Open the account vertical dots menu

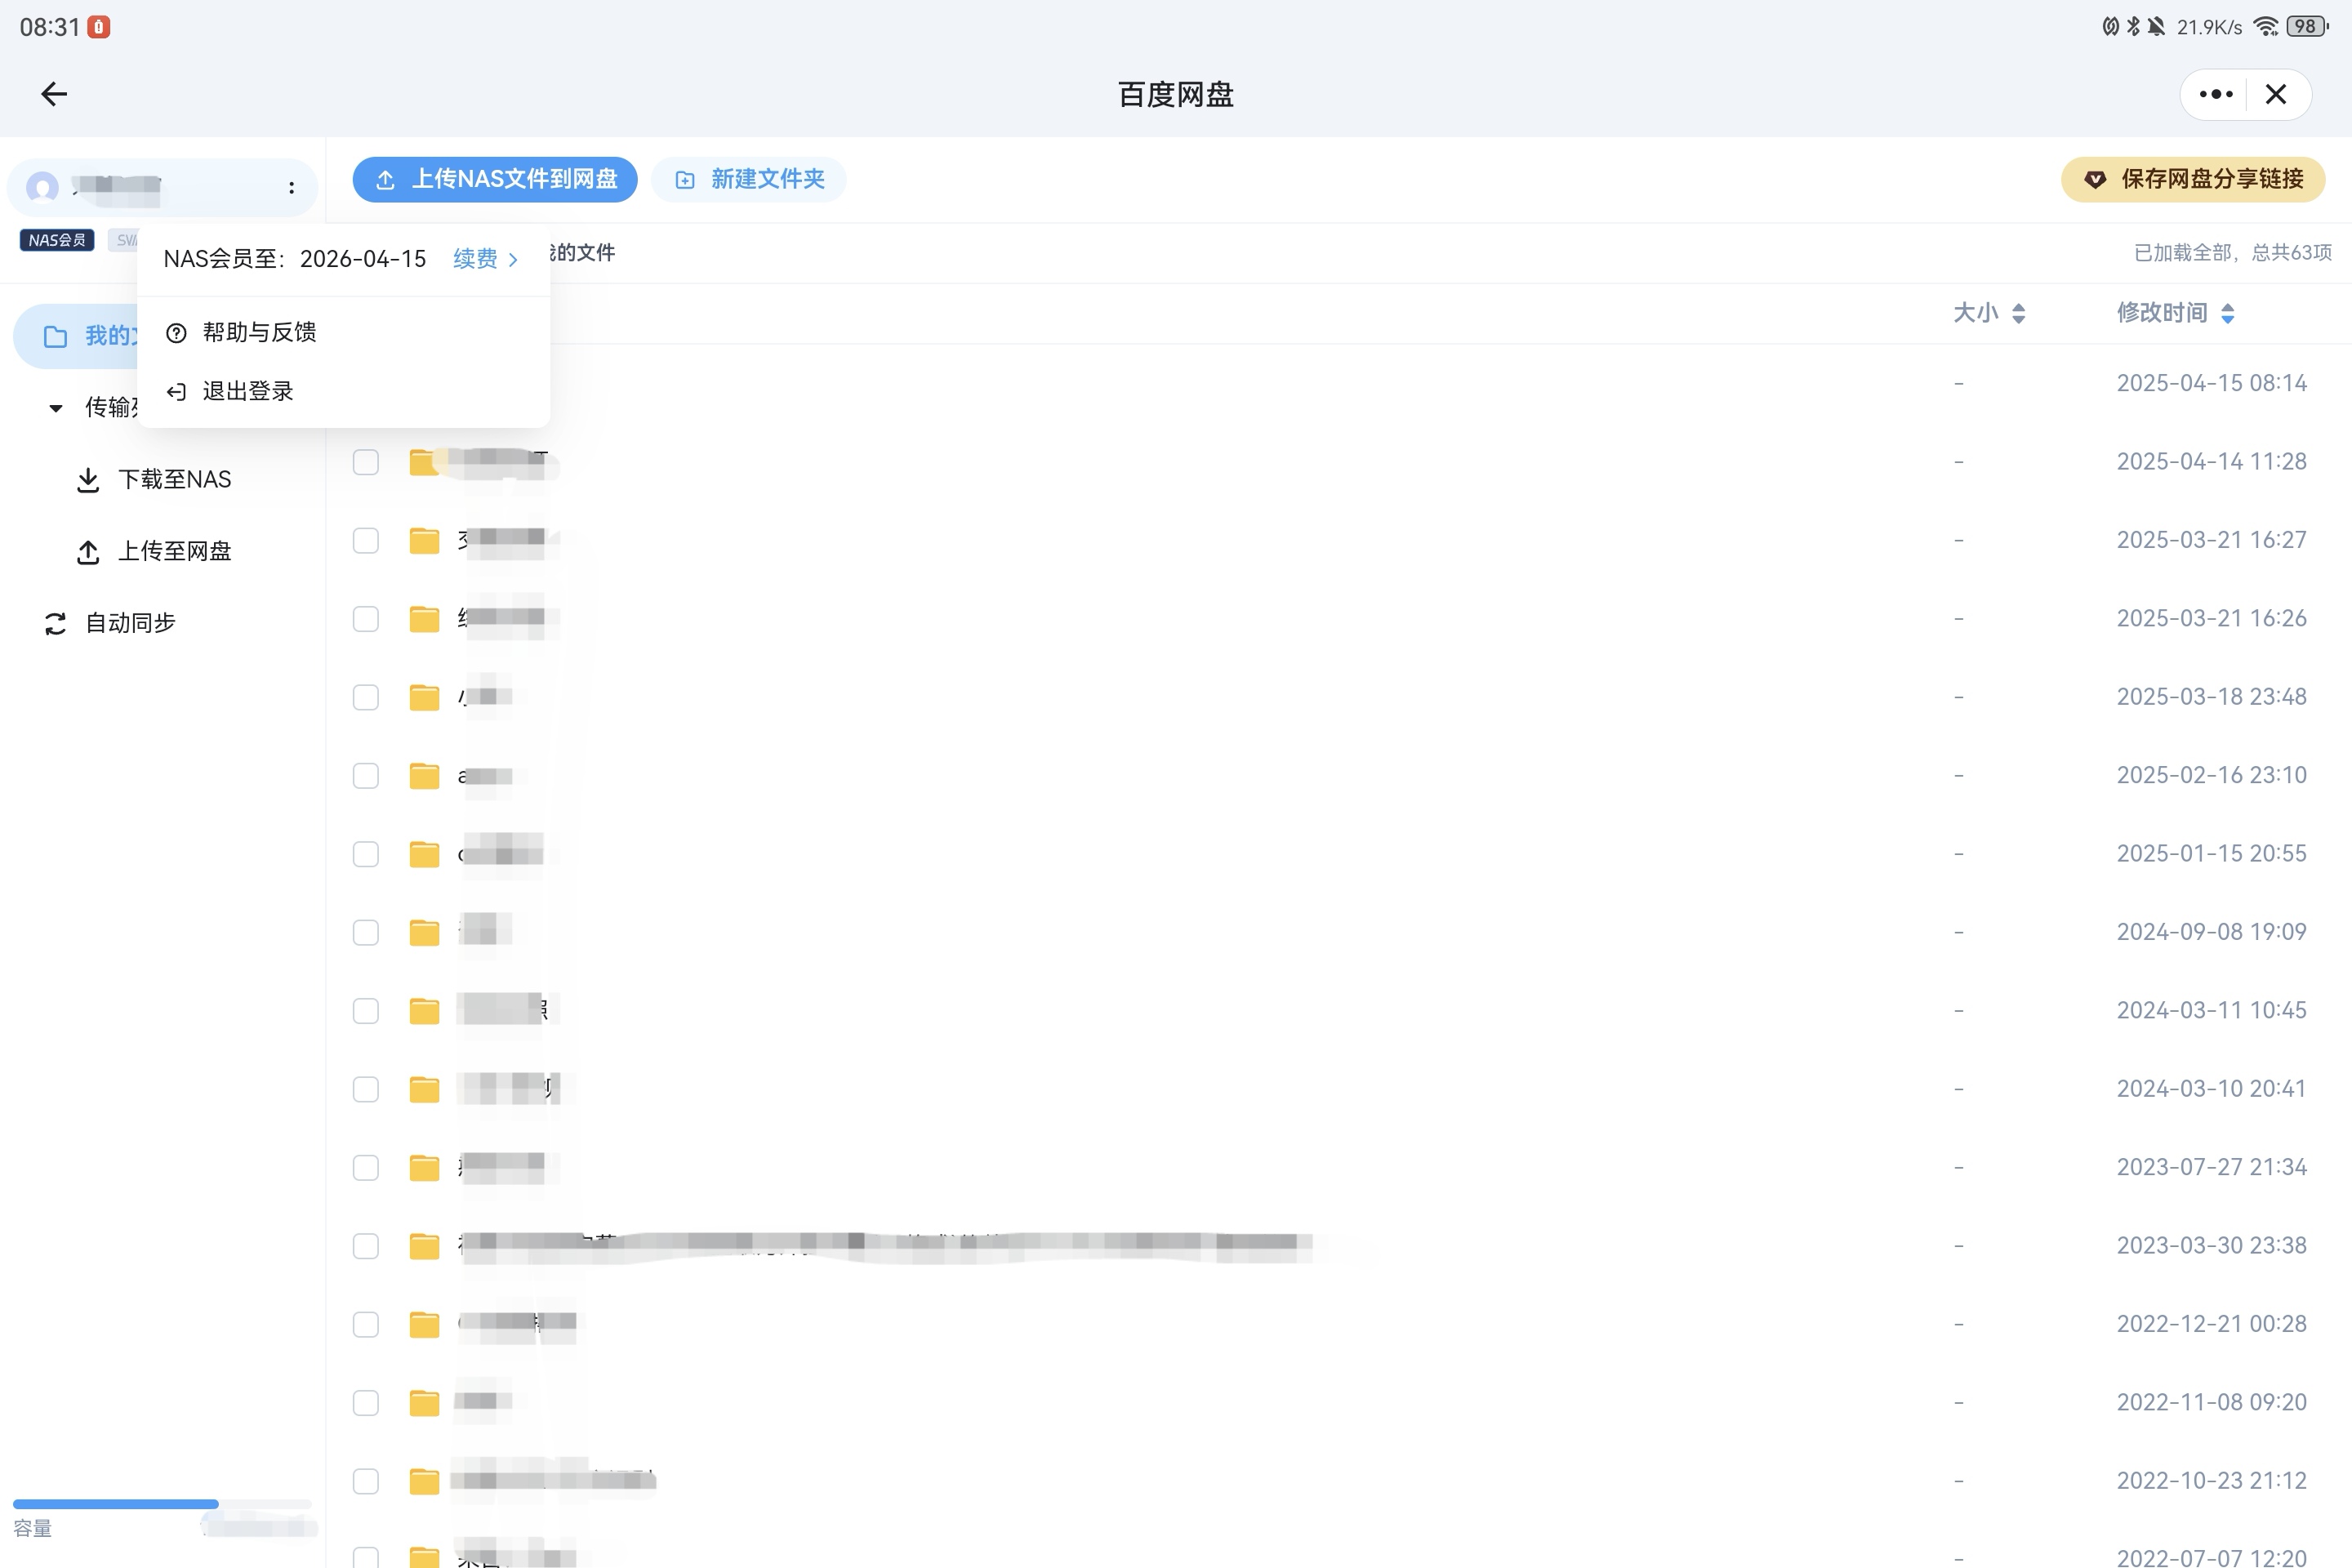(x=291, y=187)
